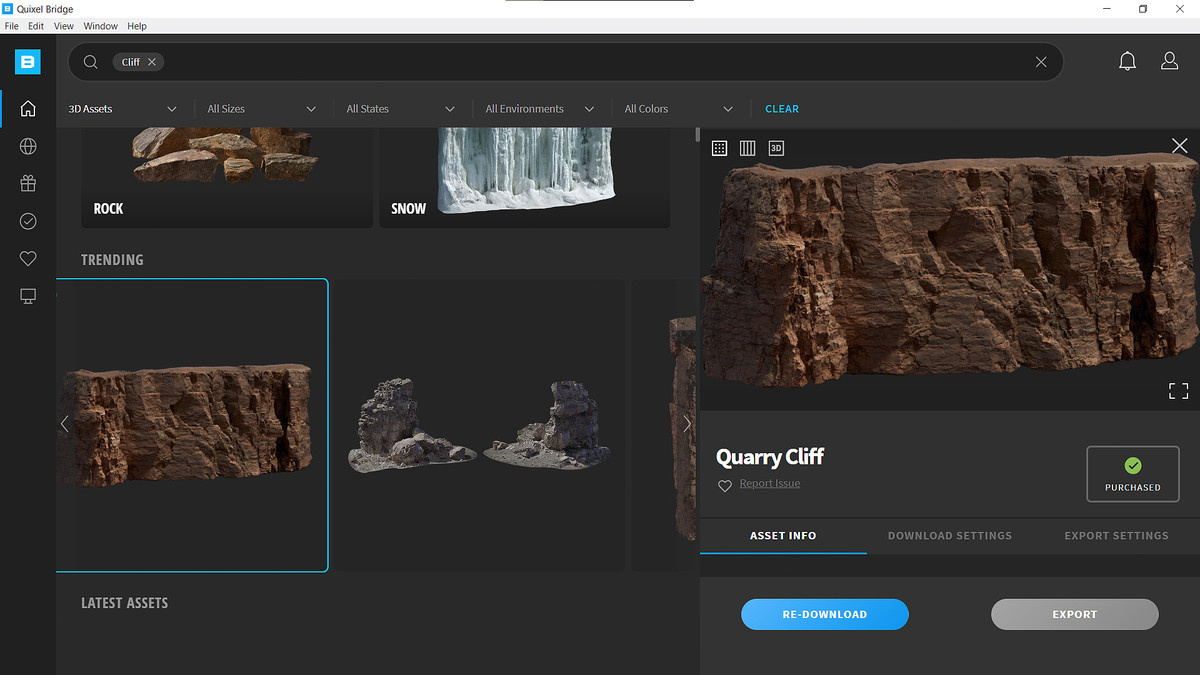
Task: Open the File menu
Action: coord(12,26)
